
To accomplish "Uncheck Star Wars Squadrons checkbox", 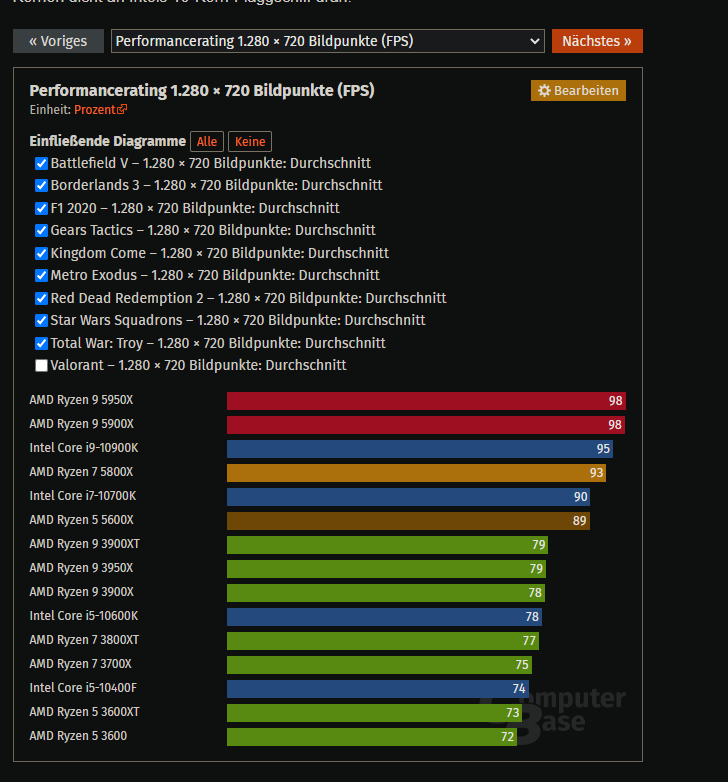I will coord(41,320).
